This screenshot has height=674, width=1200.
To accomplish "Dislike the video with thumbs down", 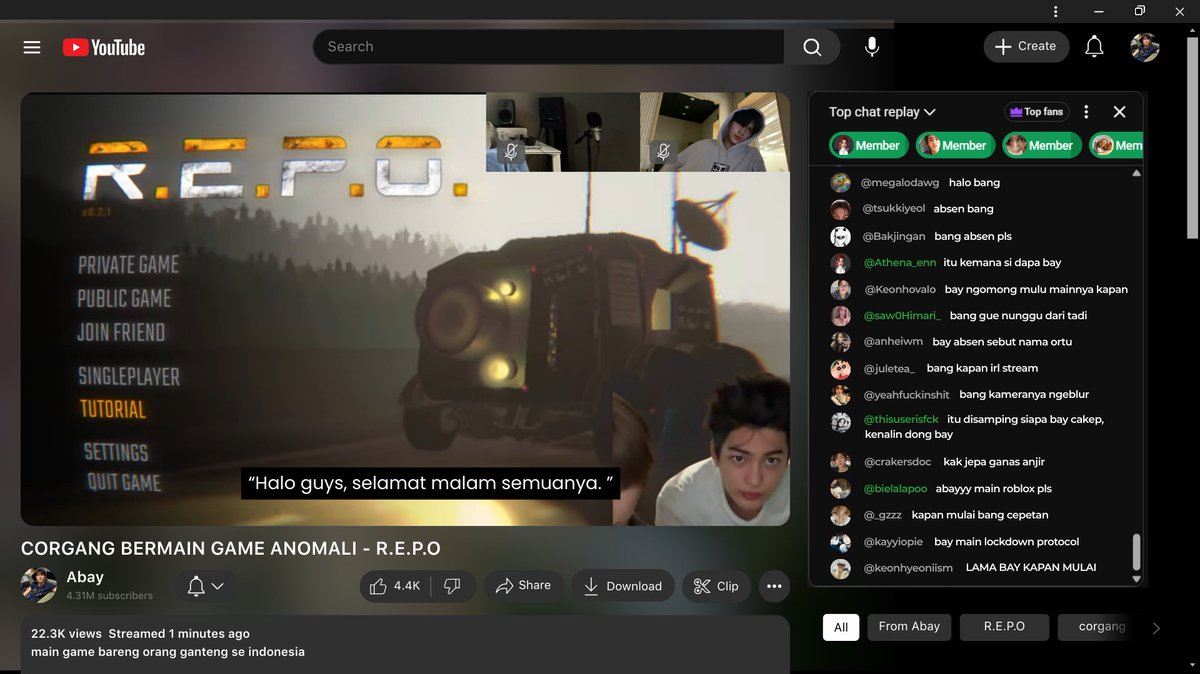I will (x=452, y=586).
